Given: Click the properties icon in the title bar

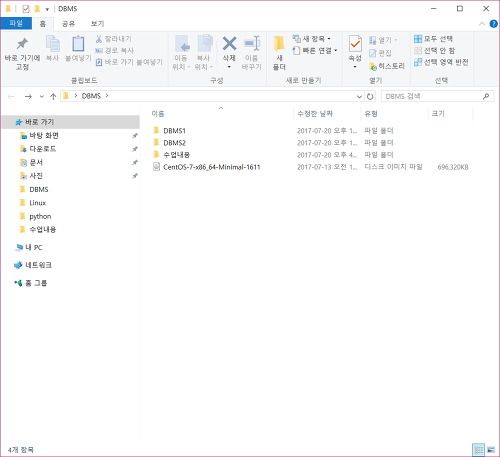Looking at the screenshot, I should point(26,9).
